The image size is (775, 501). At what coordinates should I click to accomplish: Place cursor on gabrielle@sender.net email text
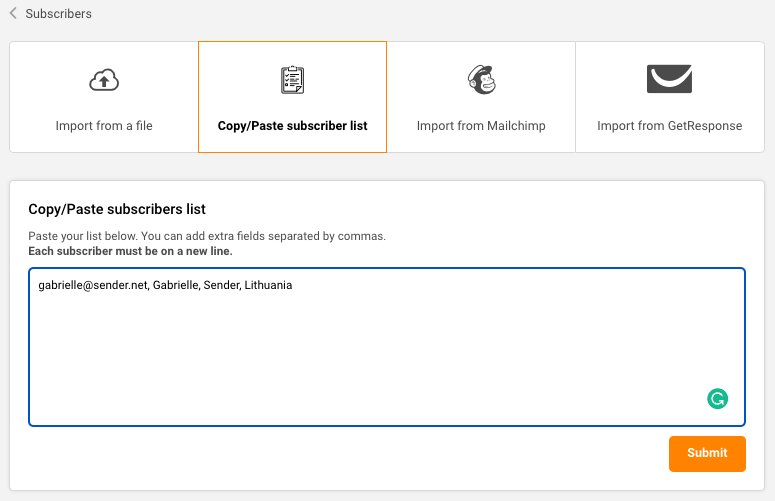click(x=92, y=286)
